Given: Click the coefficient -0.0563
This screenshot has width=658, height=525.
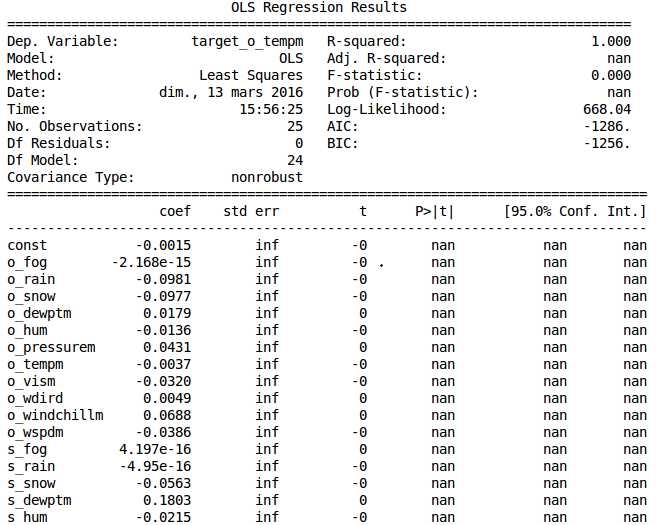Looking at the screenshot, I should [163, 483].
